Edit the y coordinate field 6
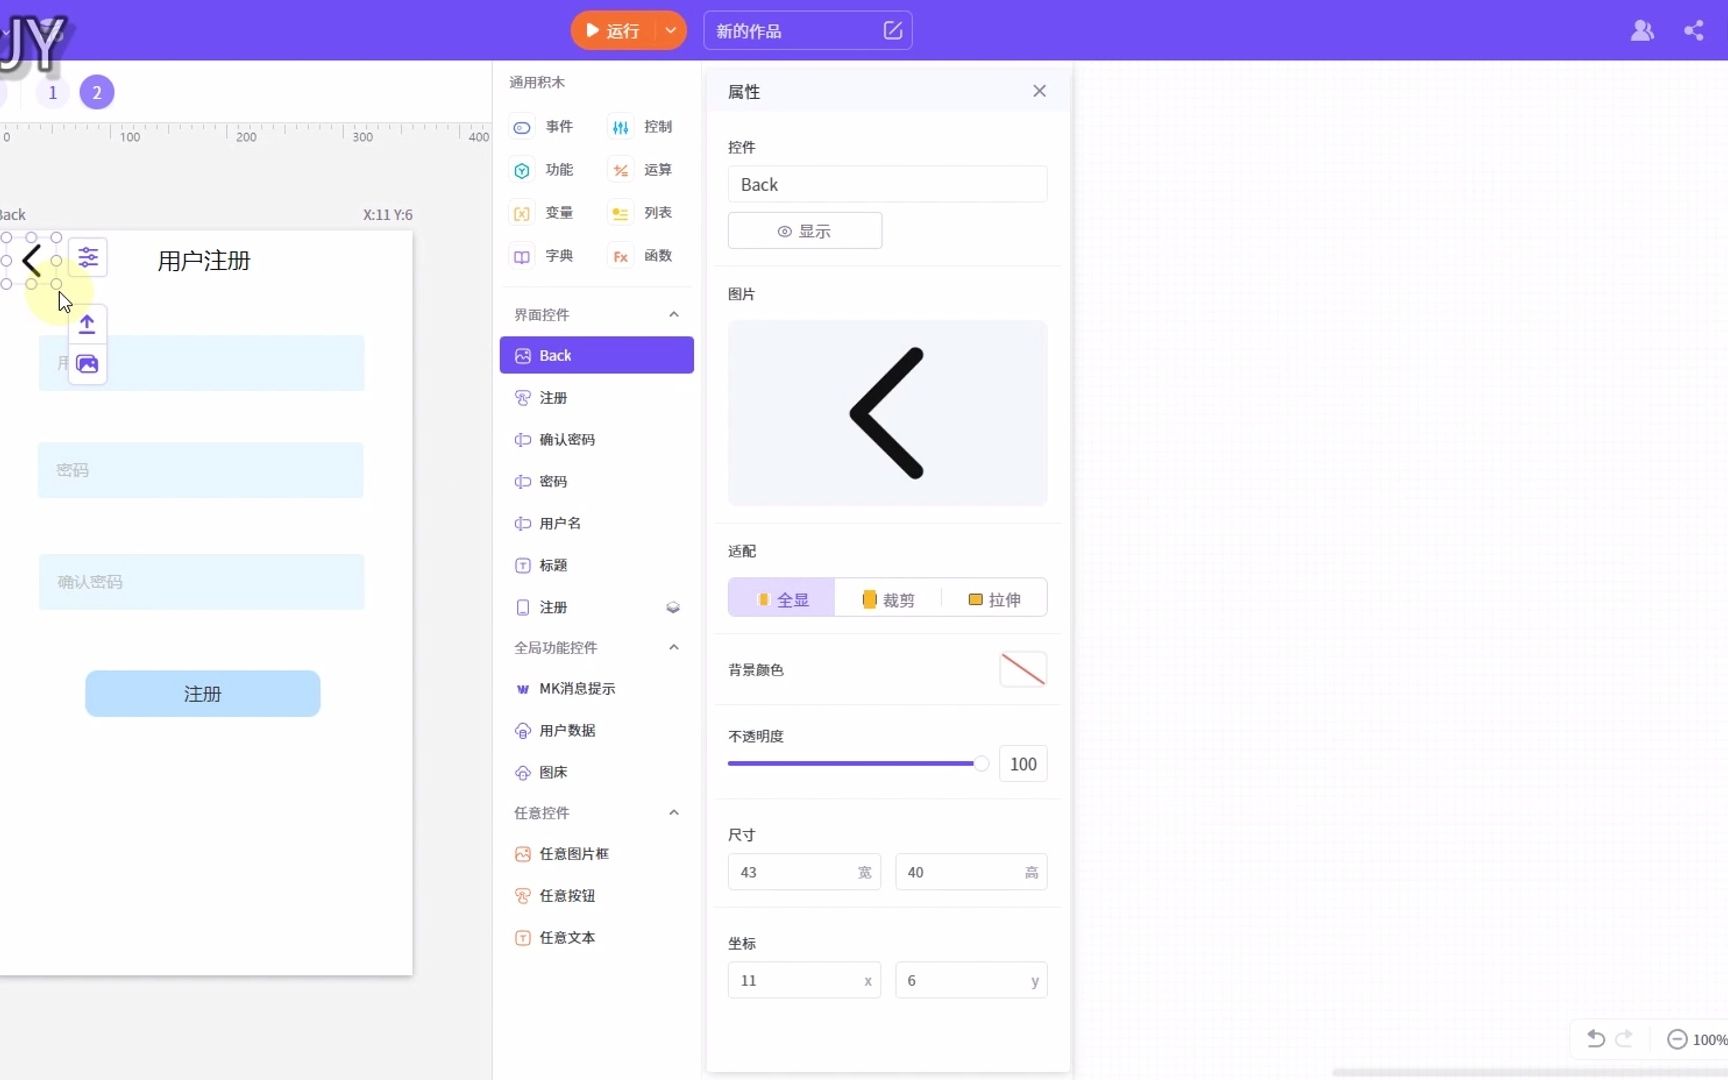 [971, 981]
